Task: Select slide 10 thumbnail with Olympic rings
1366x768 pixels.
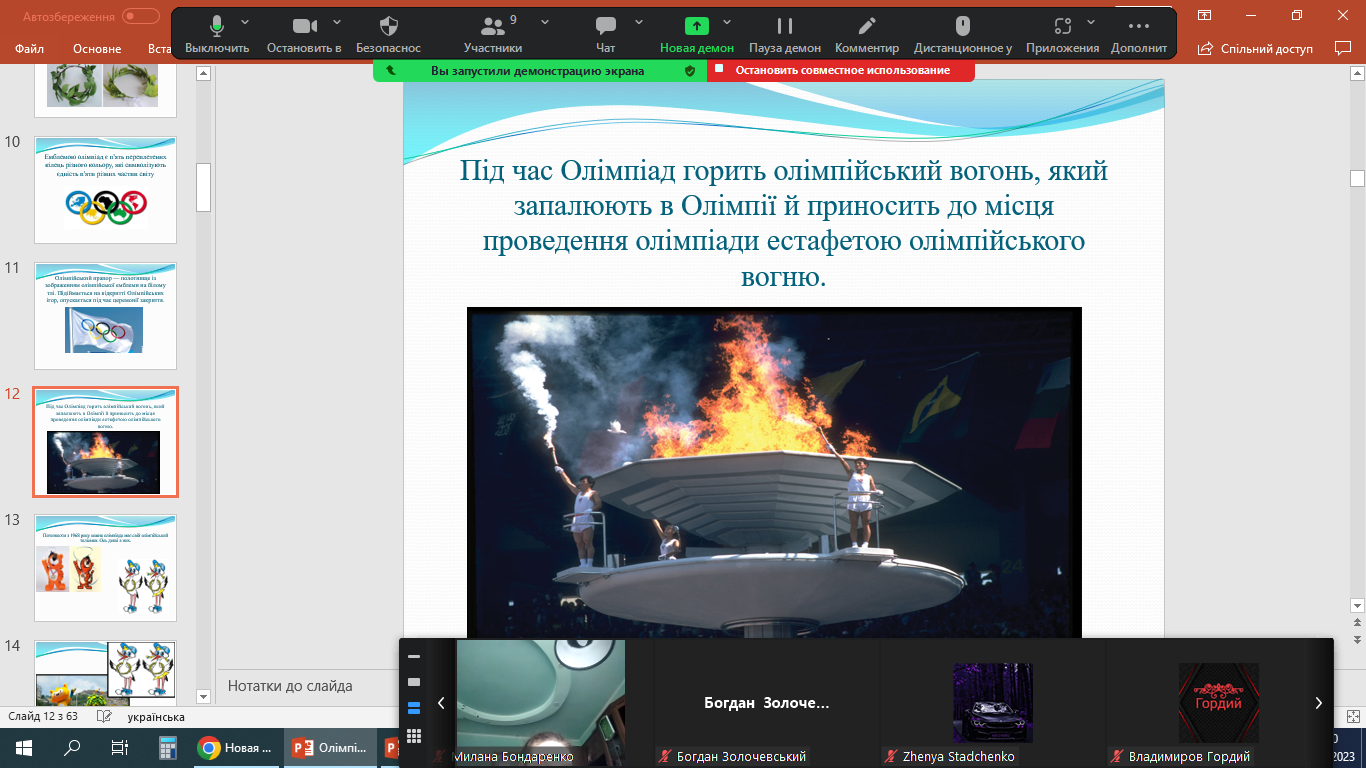Action: click(105, 190)
